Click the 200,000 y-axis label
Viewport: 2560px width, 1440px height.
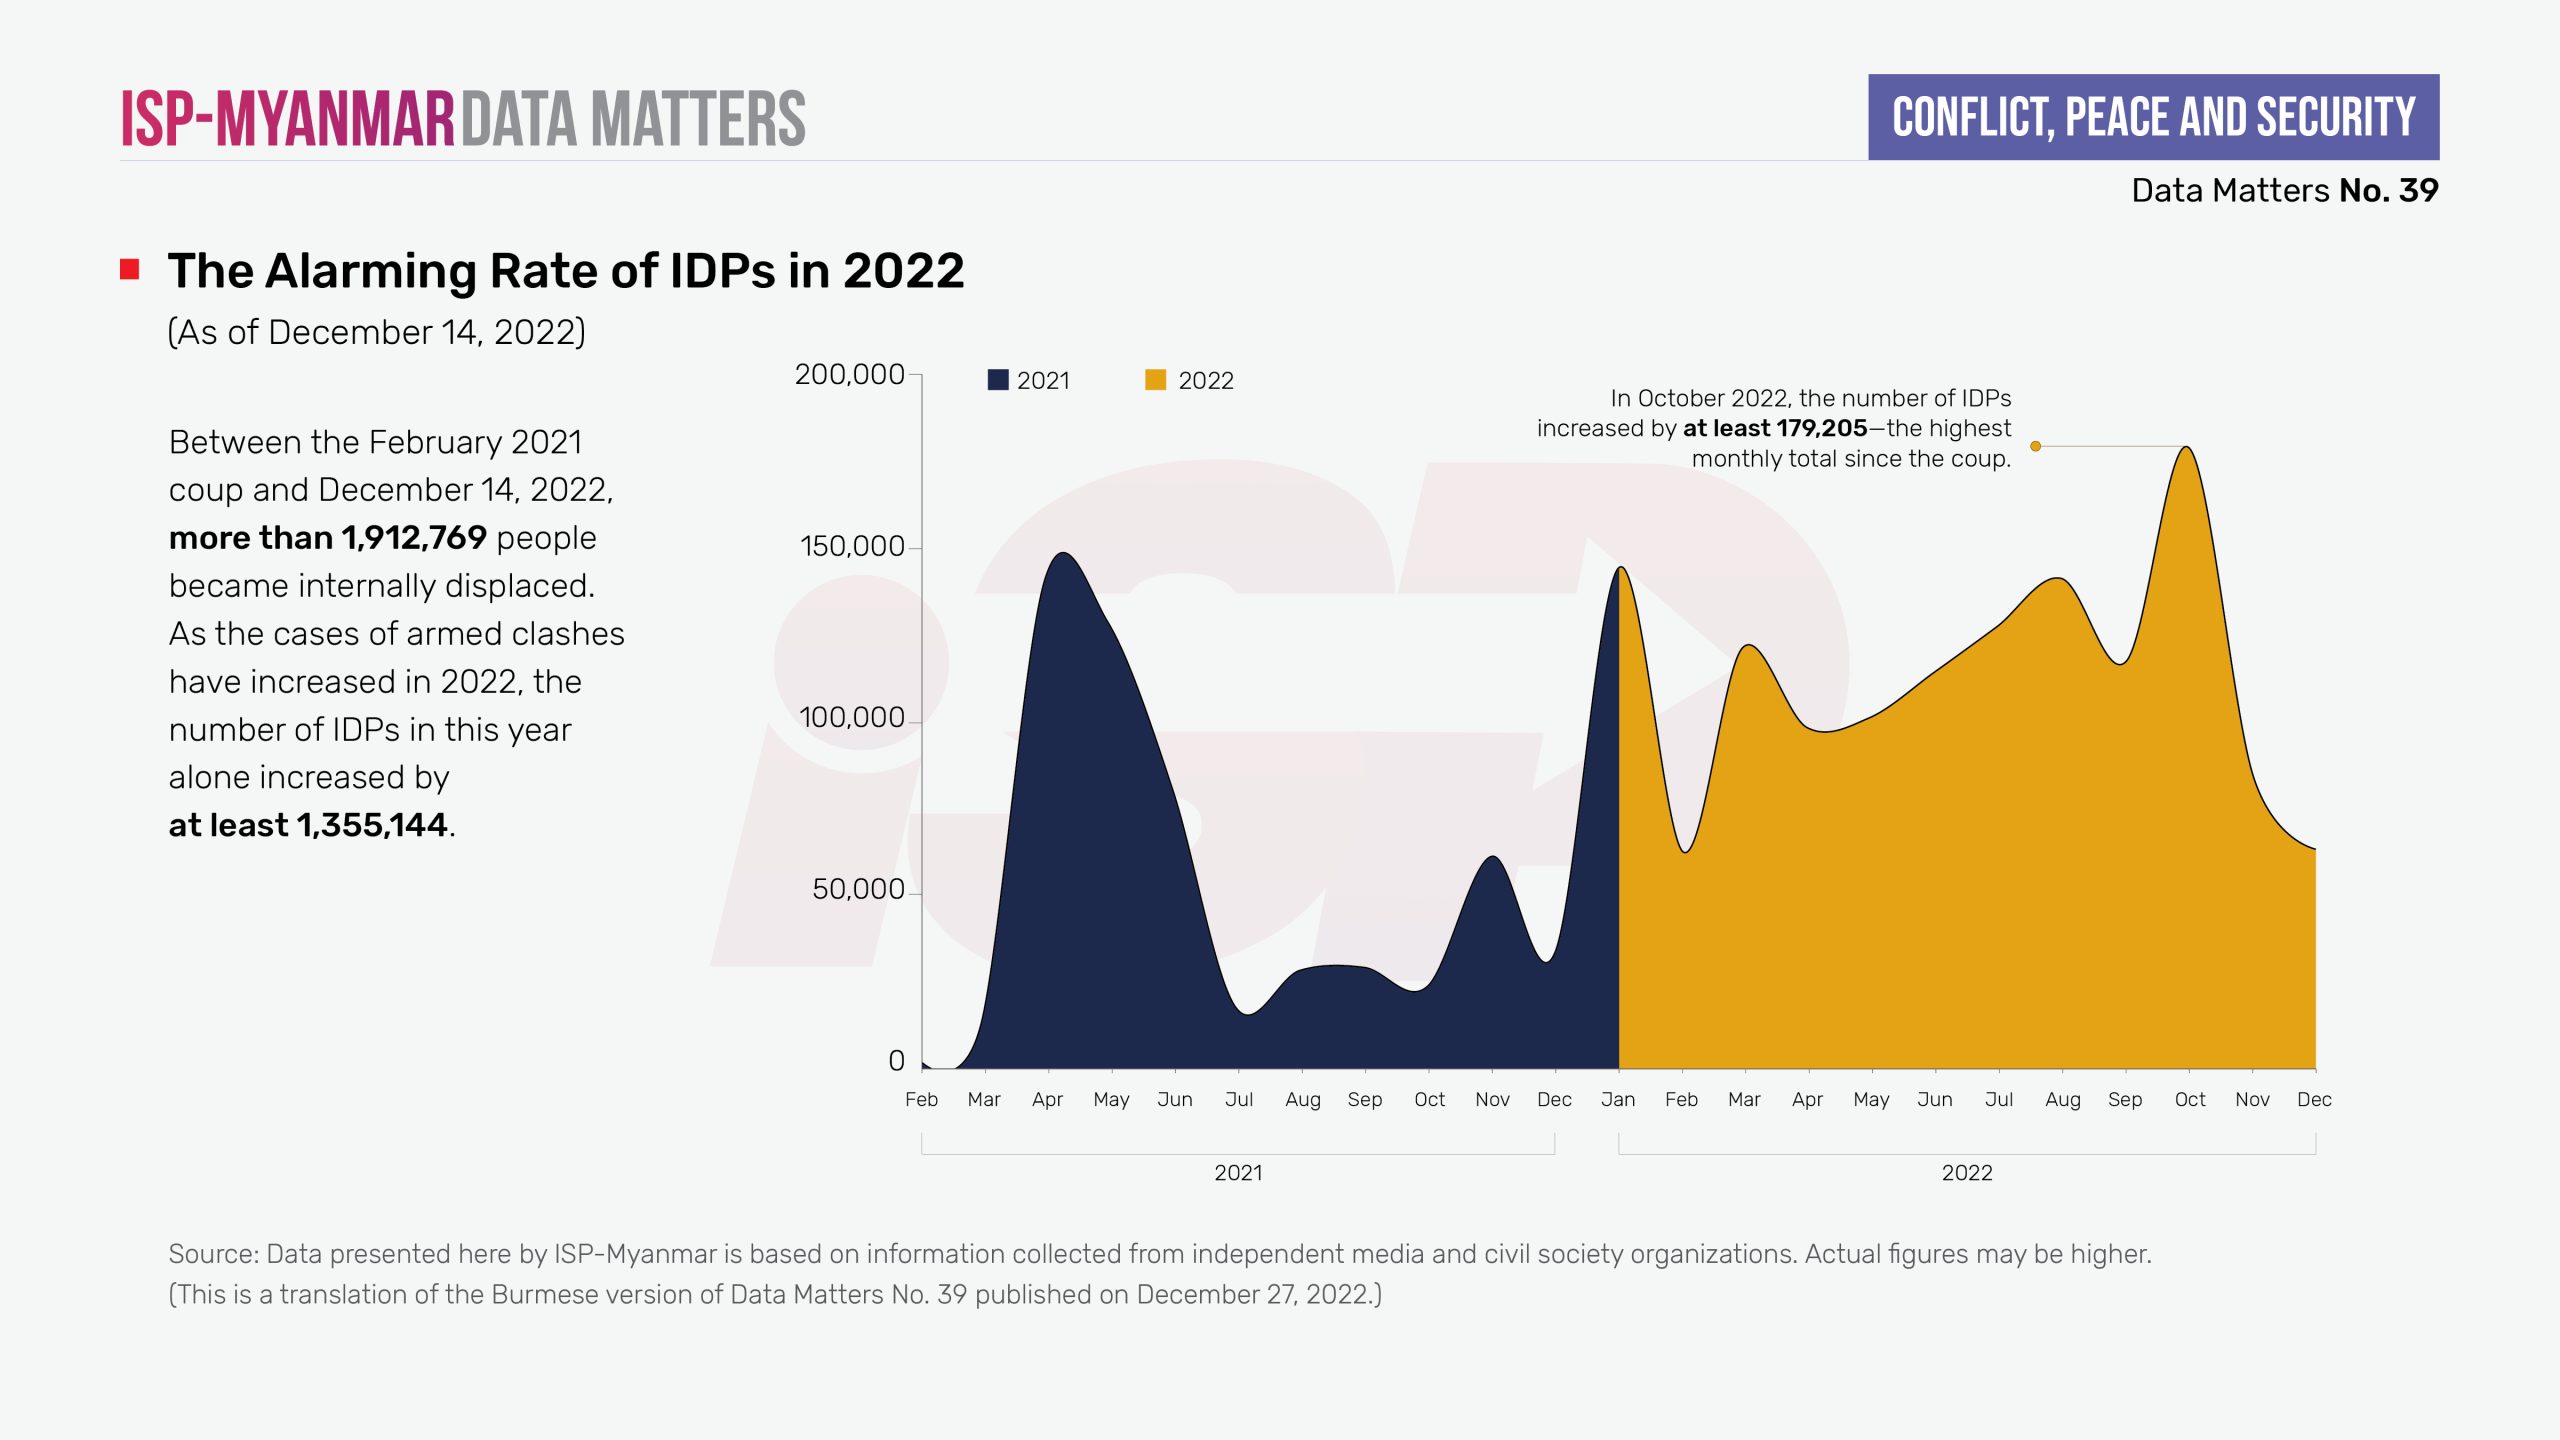coord(849,374)
